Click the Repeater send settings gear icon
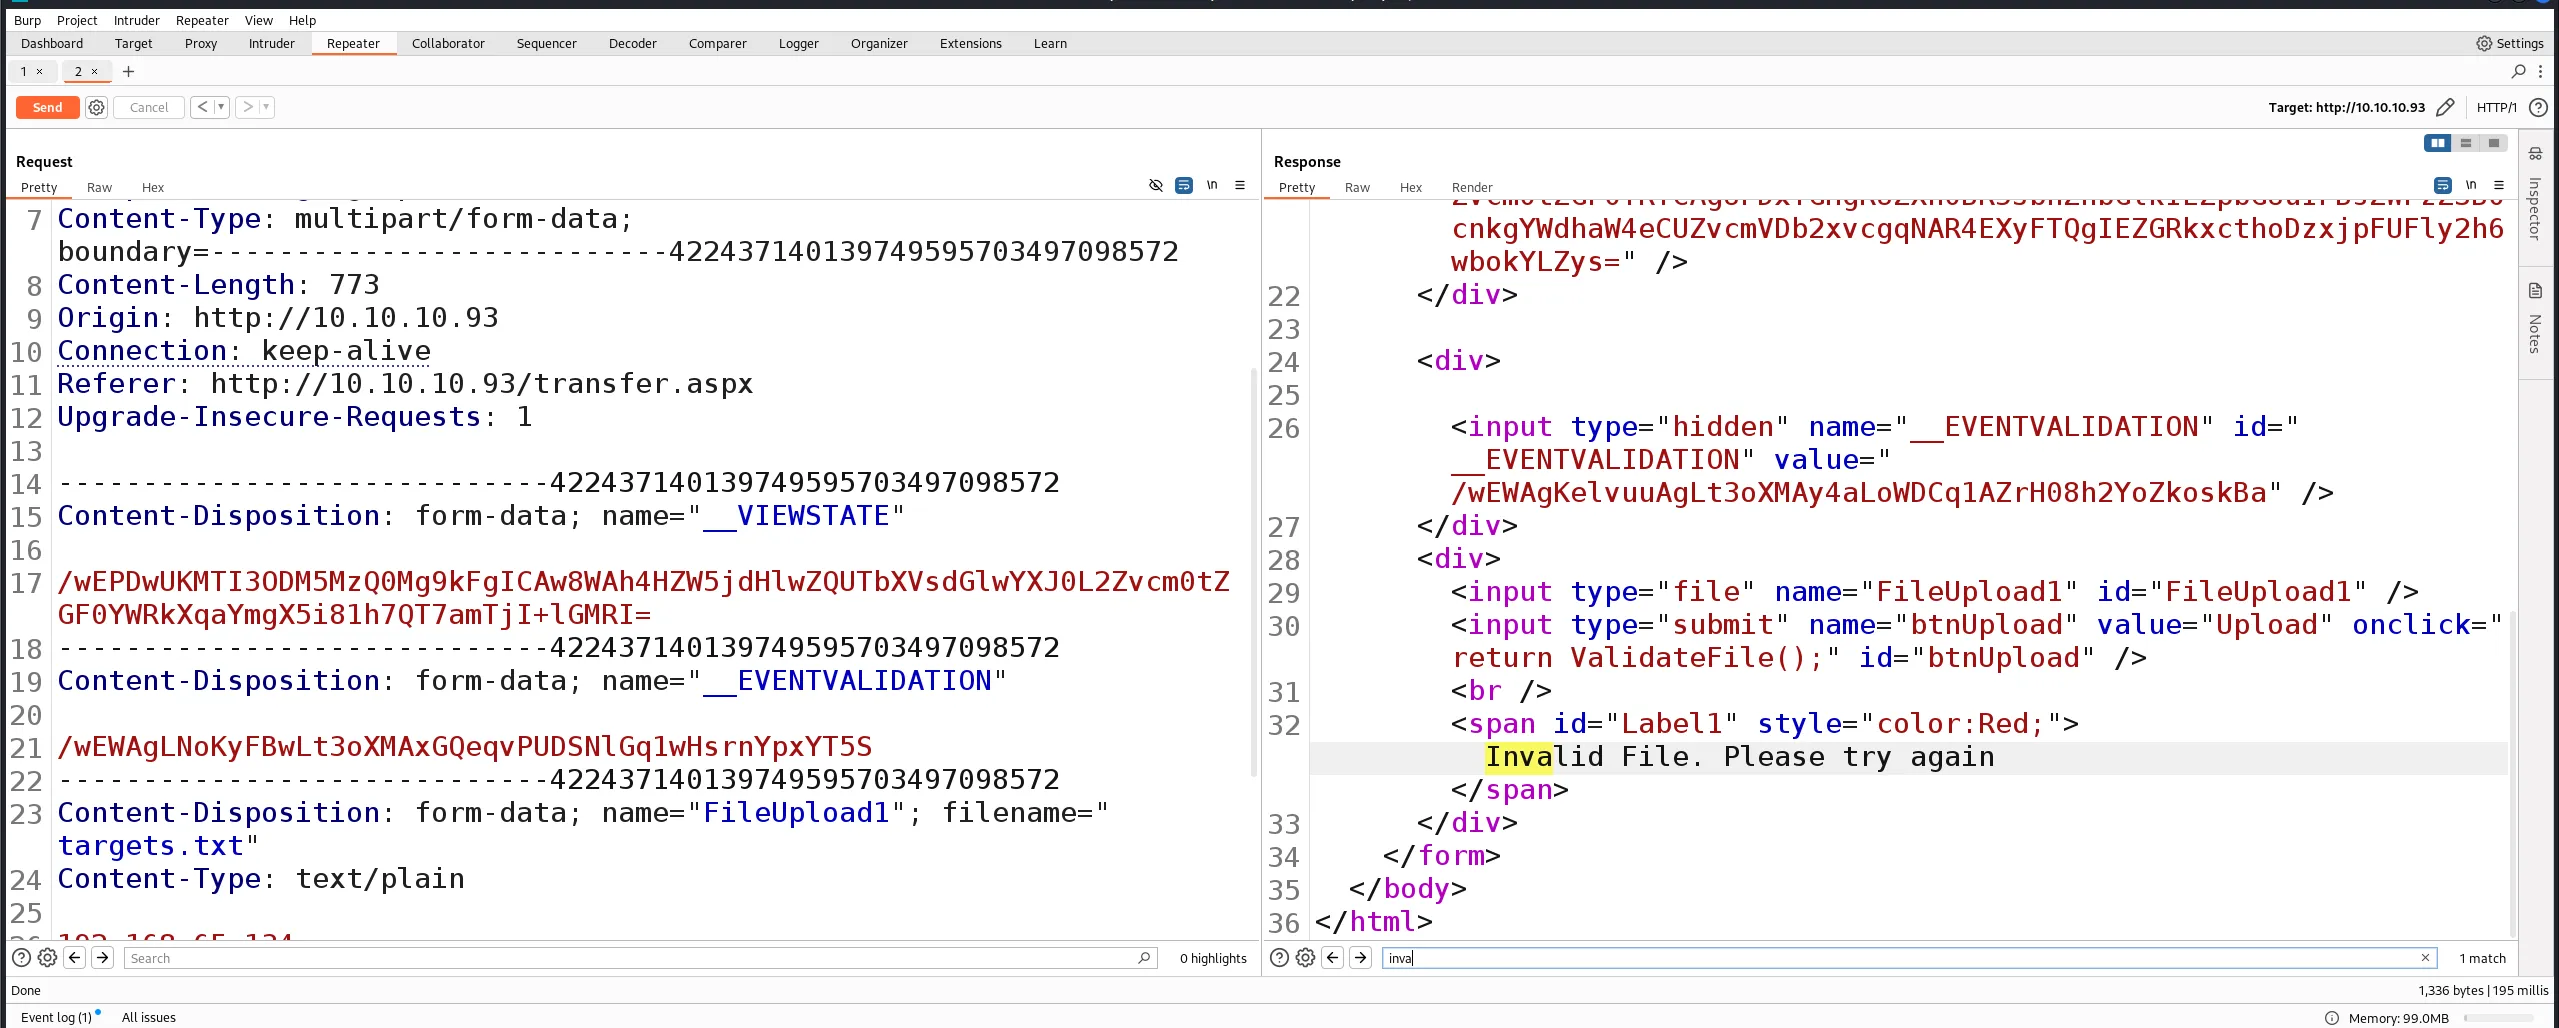This screenshot has height=1028, width=2559. (96, 107)
